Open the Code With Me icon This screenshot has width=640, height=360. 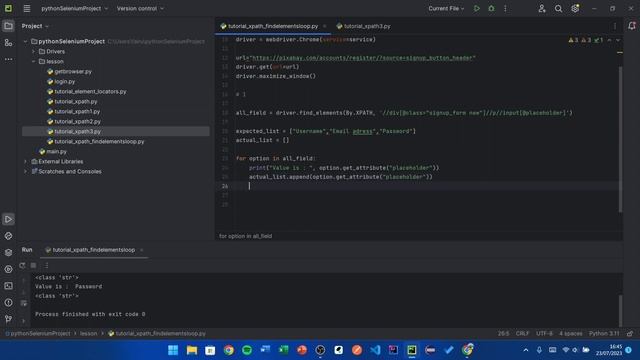pyautogui.click(x=542, y=8)
